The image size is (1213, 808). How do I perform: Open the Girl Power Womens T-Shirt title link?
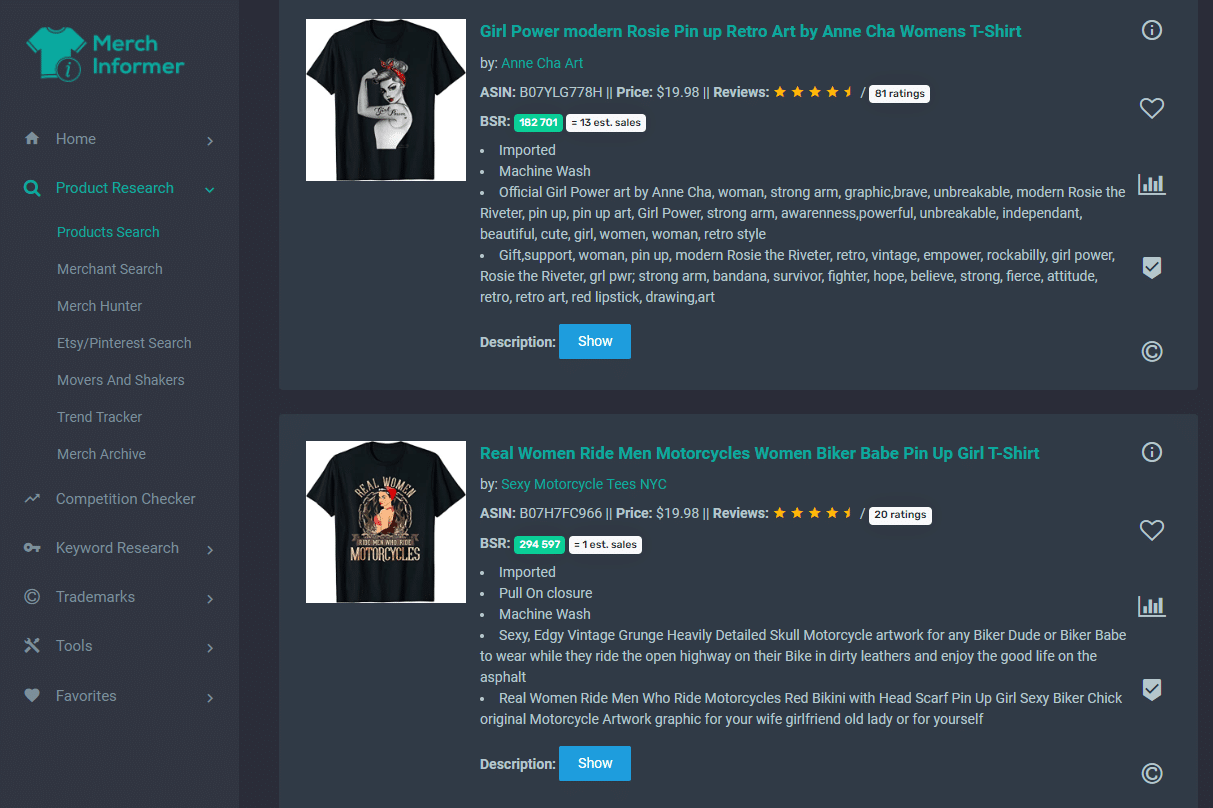pos(751,31)
